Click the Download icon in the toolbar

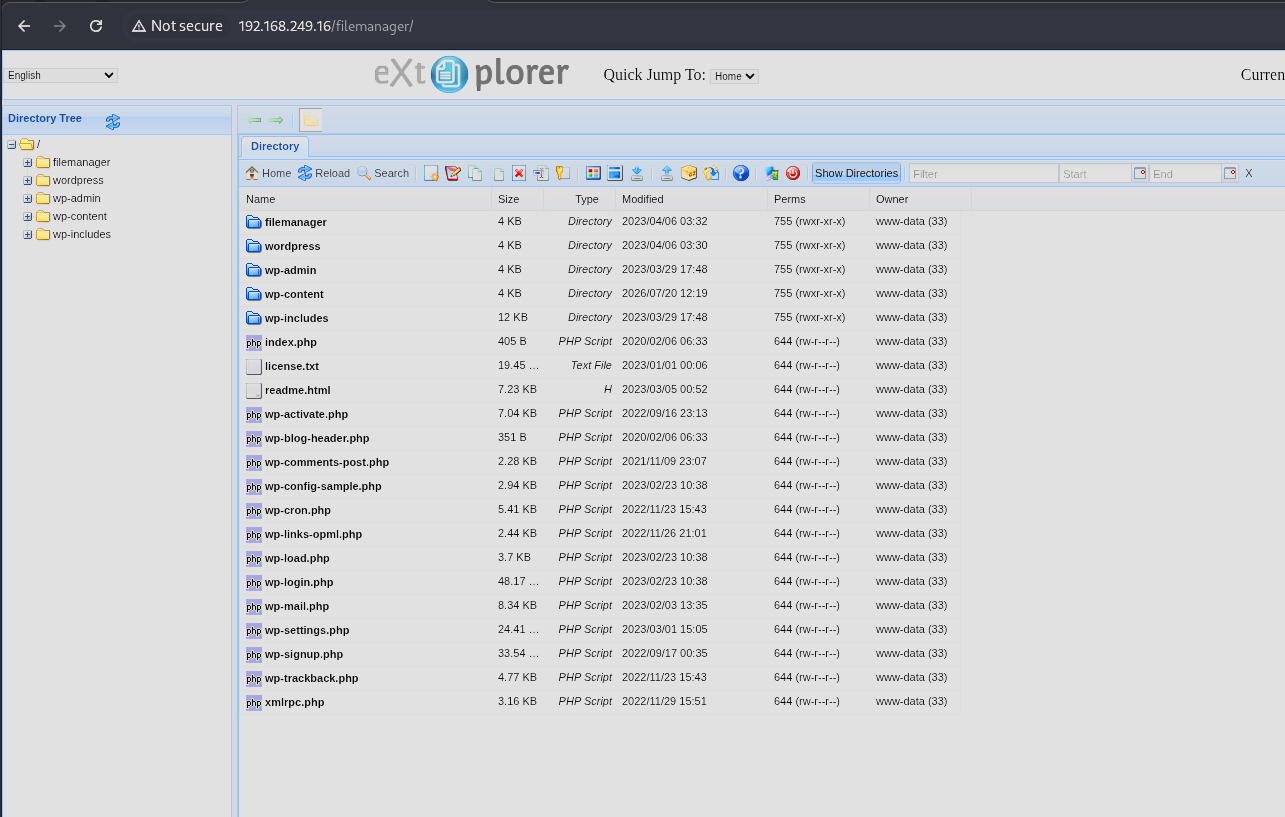637,173
